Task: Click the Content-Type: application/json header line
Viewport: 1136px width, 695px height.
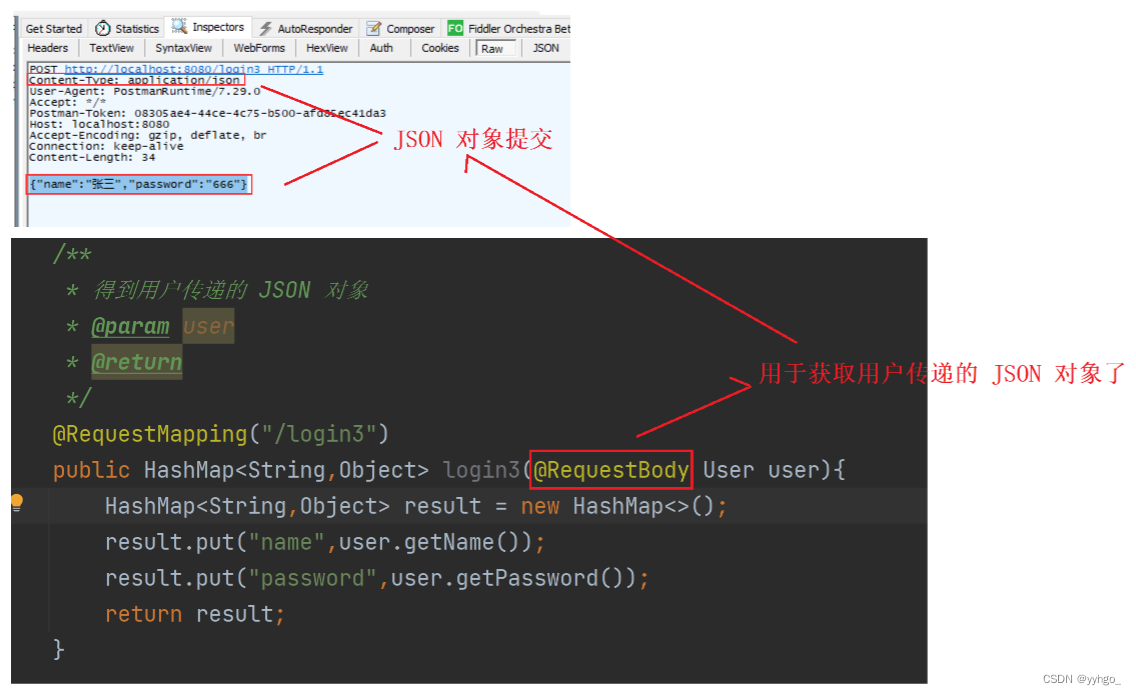Action: click(x=135, y=80)
